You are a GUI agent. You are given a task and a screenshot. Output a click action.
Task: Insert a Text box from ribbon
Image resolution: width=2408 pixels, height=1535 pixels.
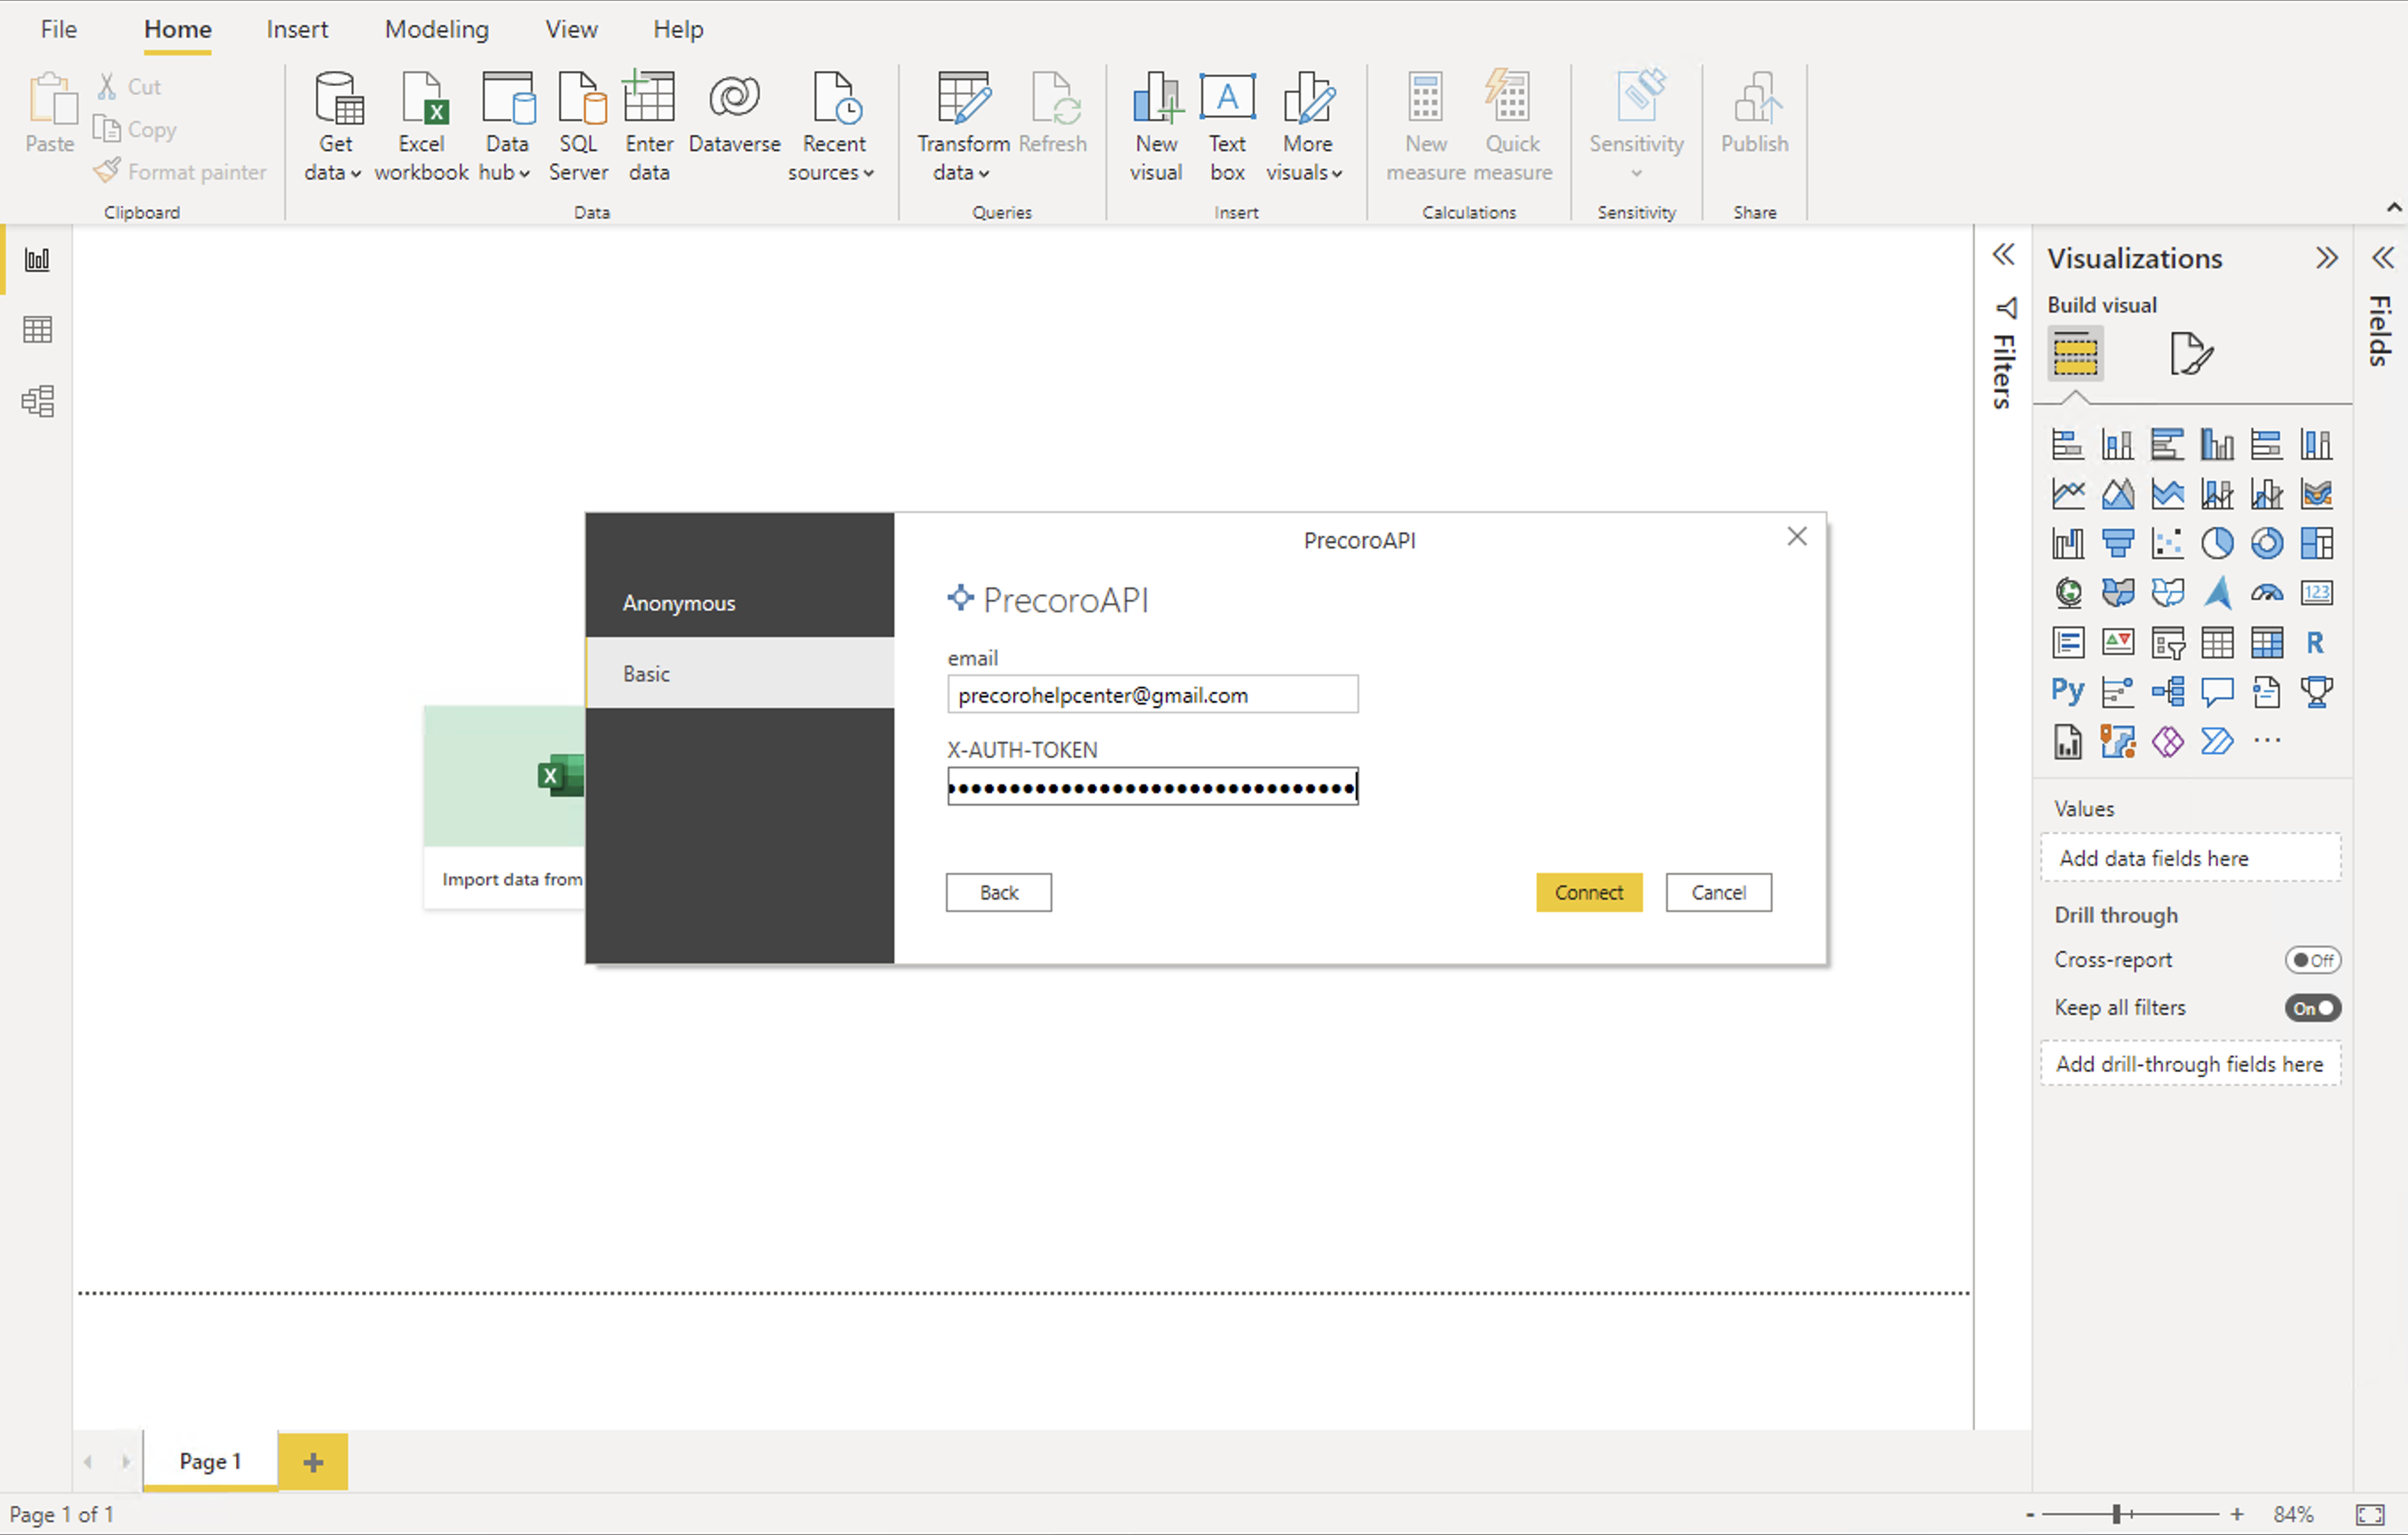[1227, 128]
